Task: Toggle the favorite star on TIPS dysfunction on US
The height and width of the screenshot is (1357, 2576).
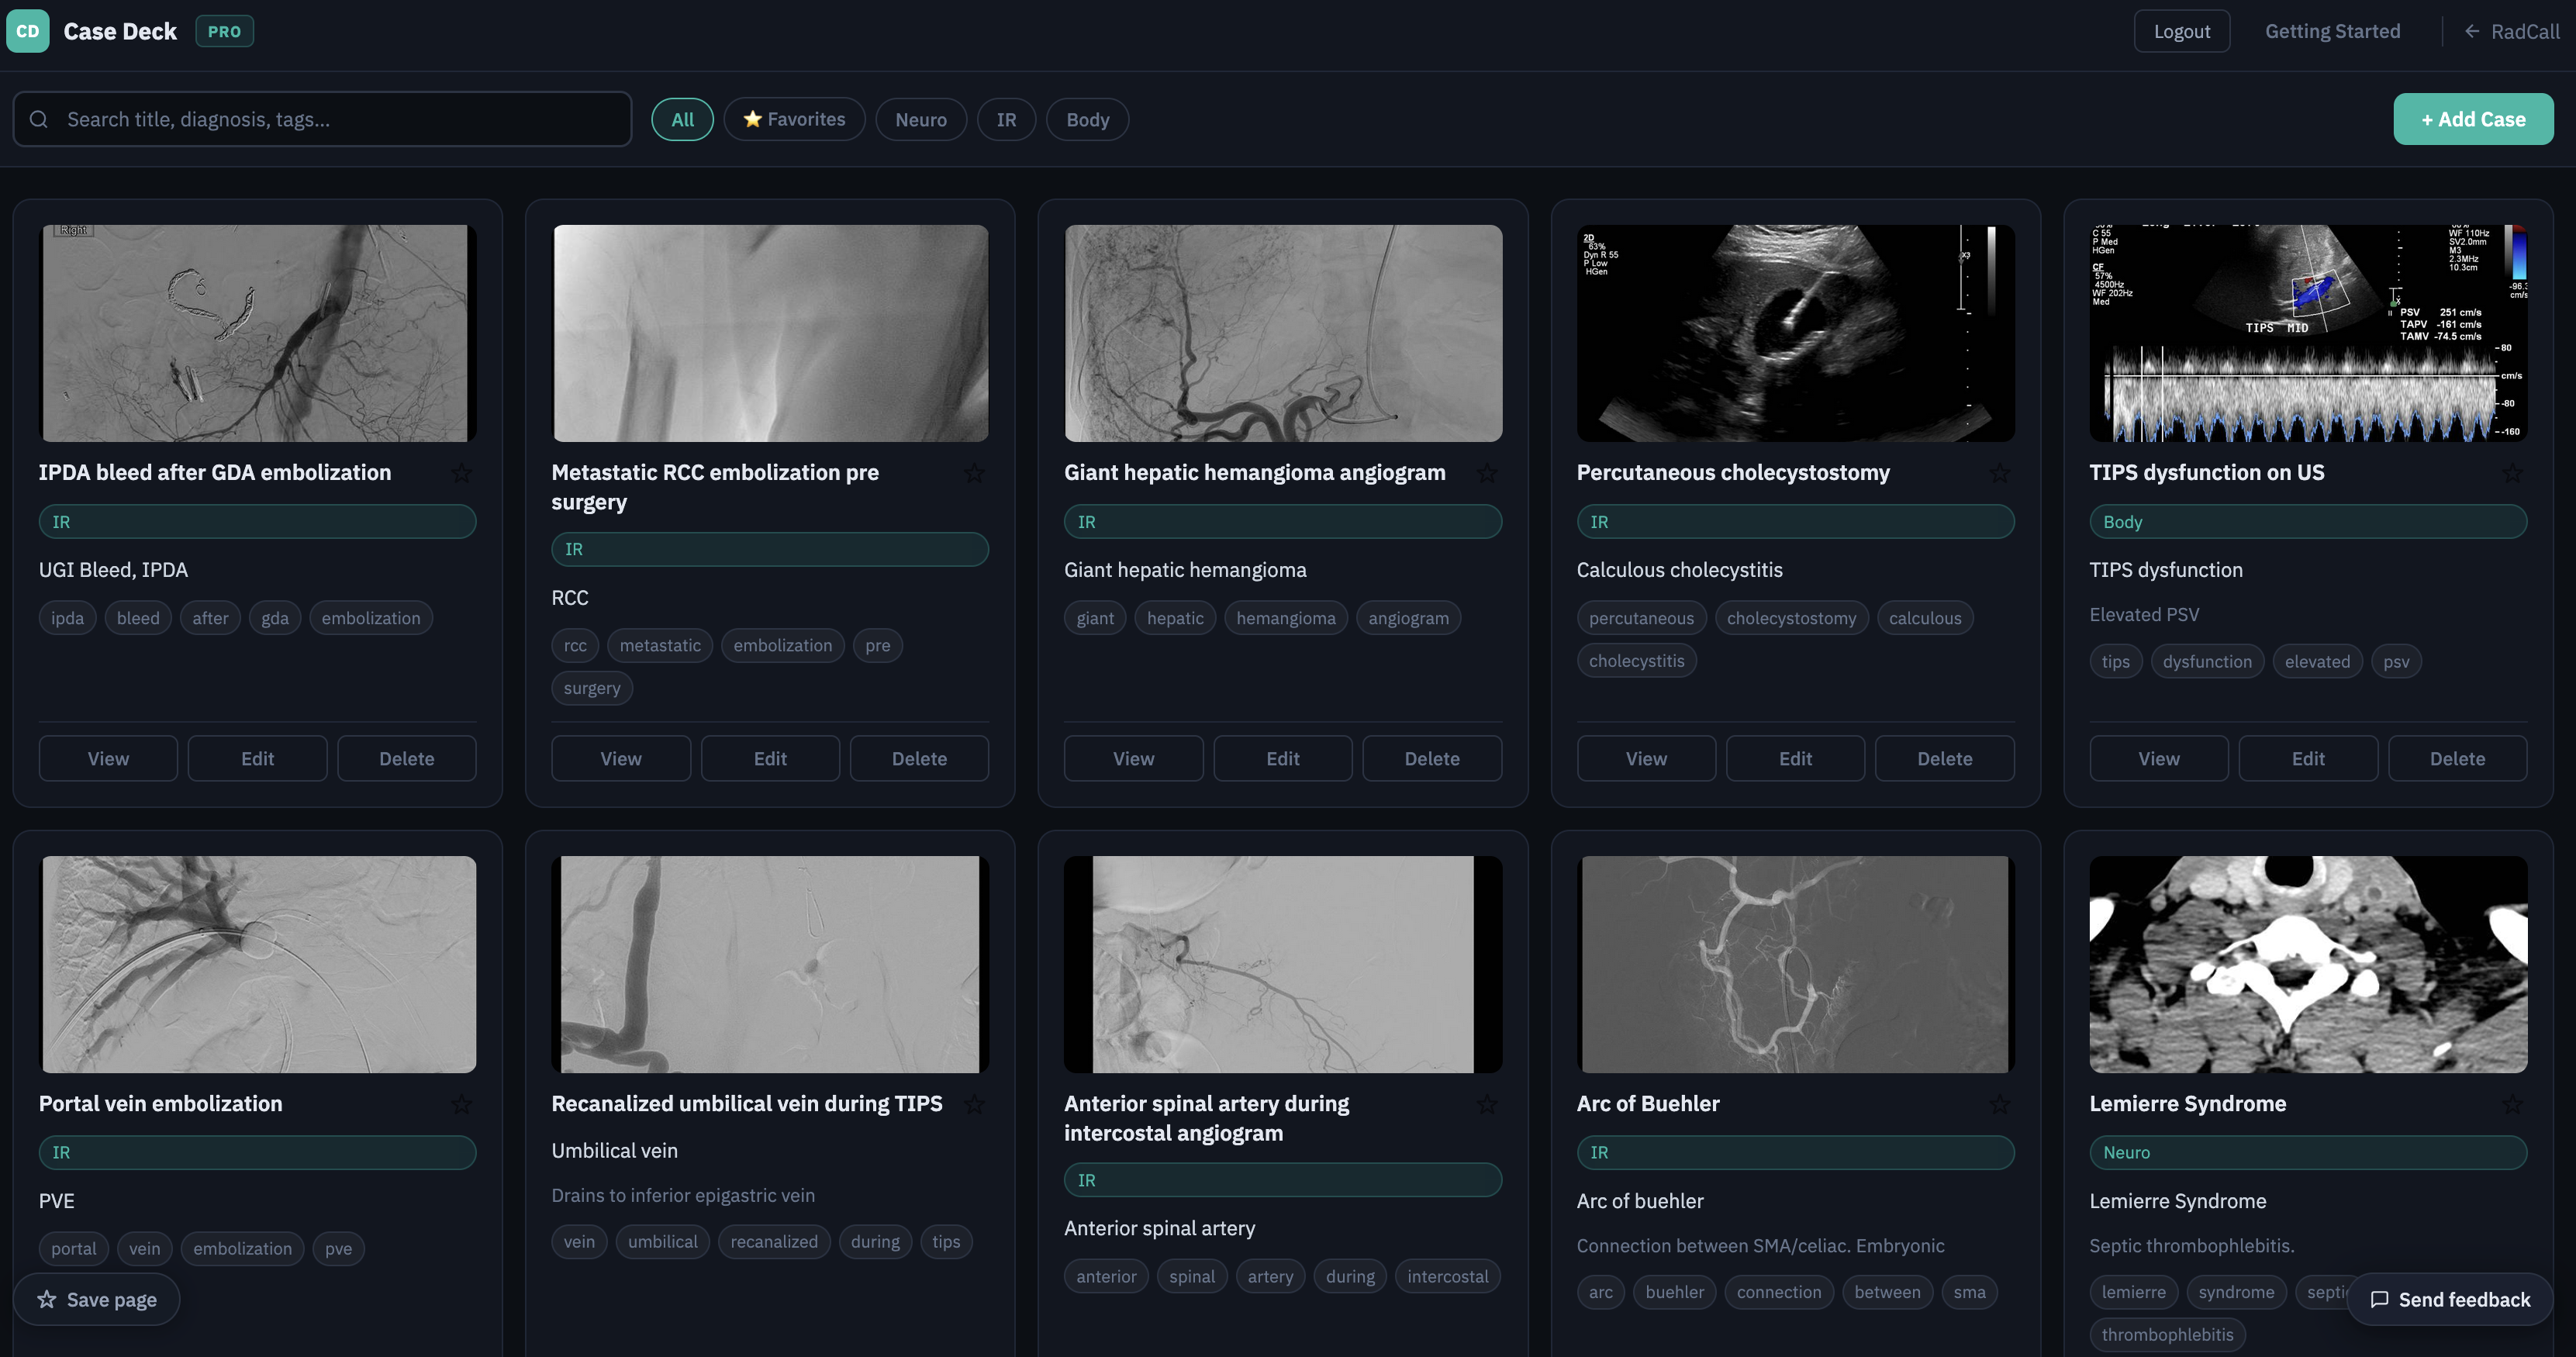Action: click(2512, 472)
